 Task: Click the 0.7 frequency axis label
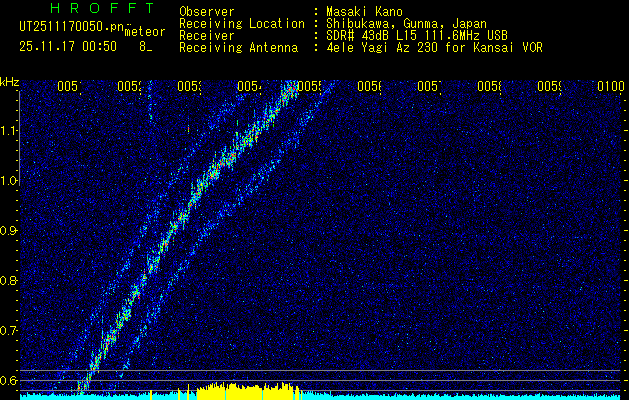point(9,331)
